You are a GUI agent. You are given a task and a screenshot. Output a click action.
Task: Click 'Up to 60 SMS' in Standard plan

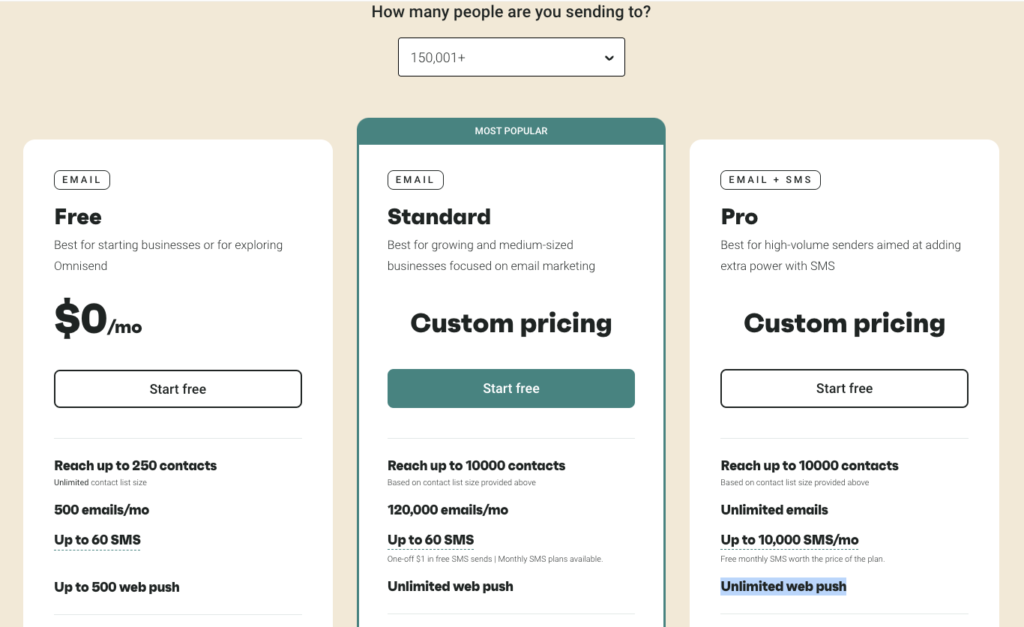430,540
